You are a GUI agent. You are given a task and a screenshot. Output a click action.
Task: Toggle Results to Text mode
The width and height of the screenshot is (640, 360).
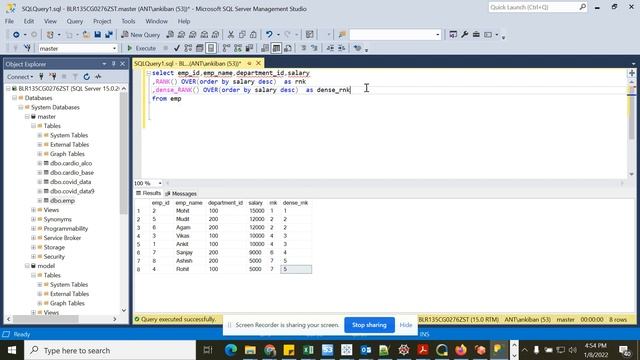[x=265, y=48]
